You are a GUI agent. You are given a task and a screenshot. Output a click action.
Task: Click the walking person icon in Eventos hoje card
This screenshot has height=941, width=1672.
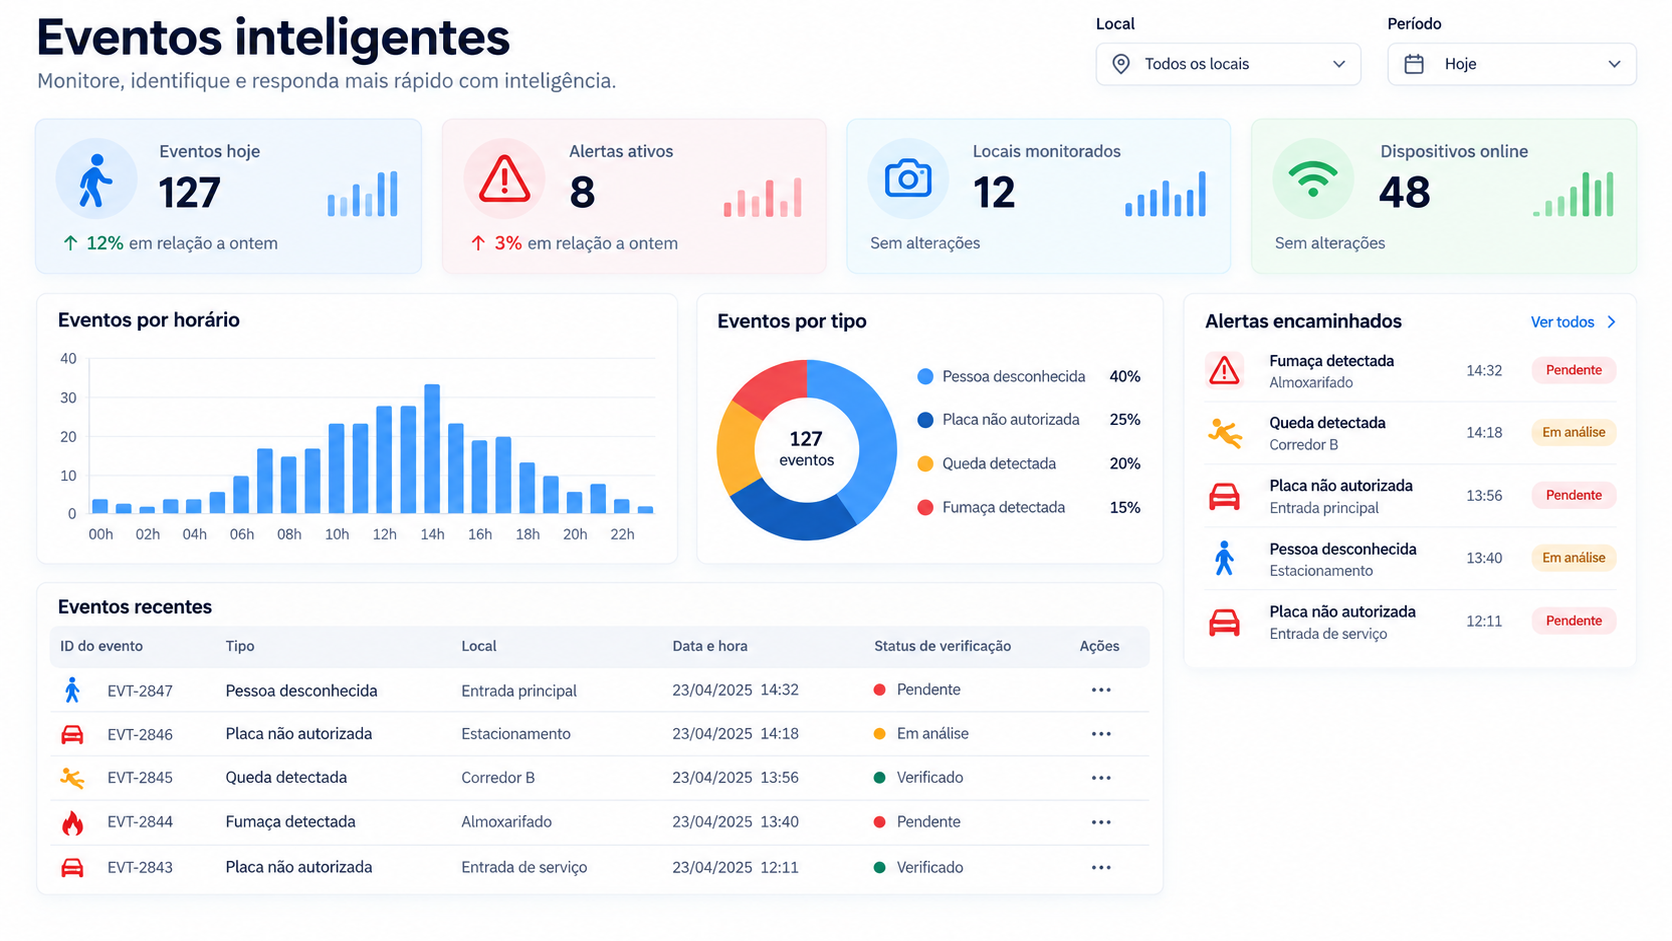pos(96,180)
